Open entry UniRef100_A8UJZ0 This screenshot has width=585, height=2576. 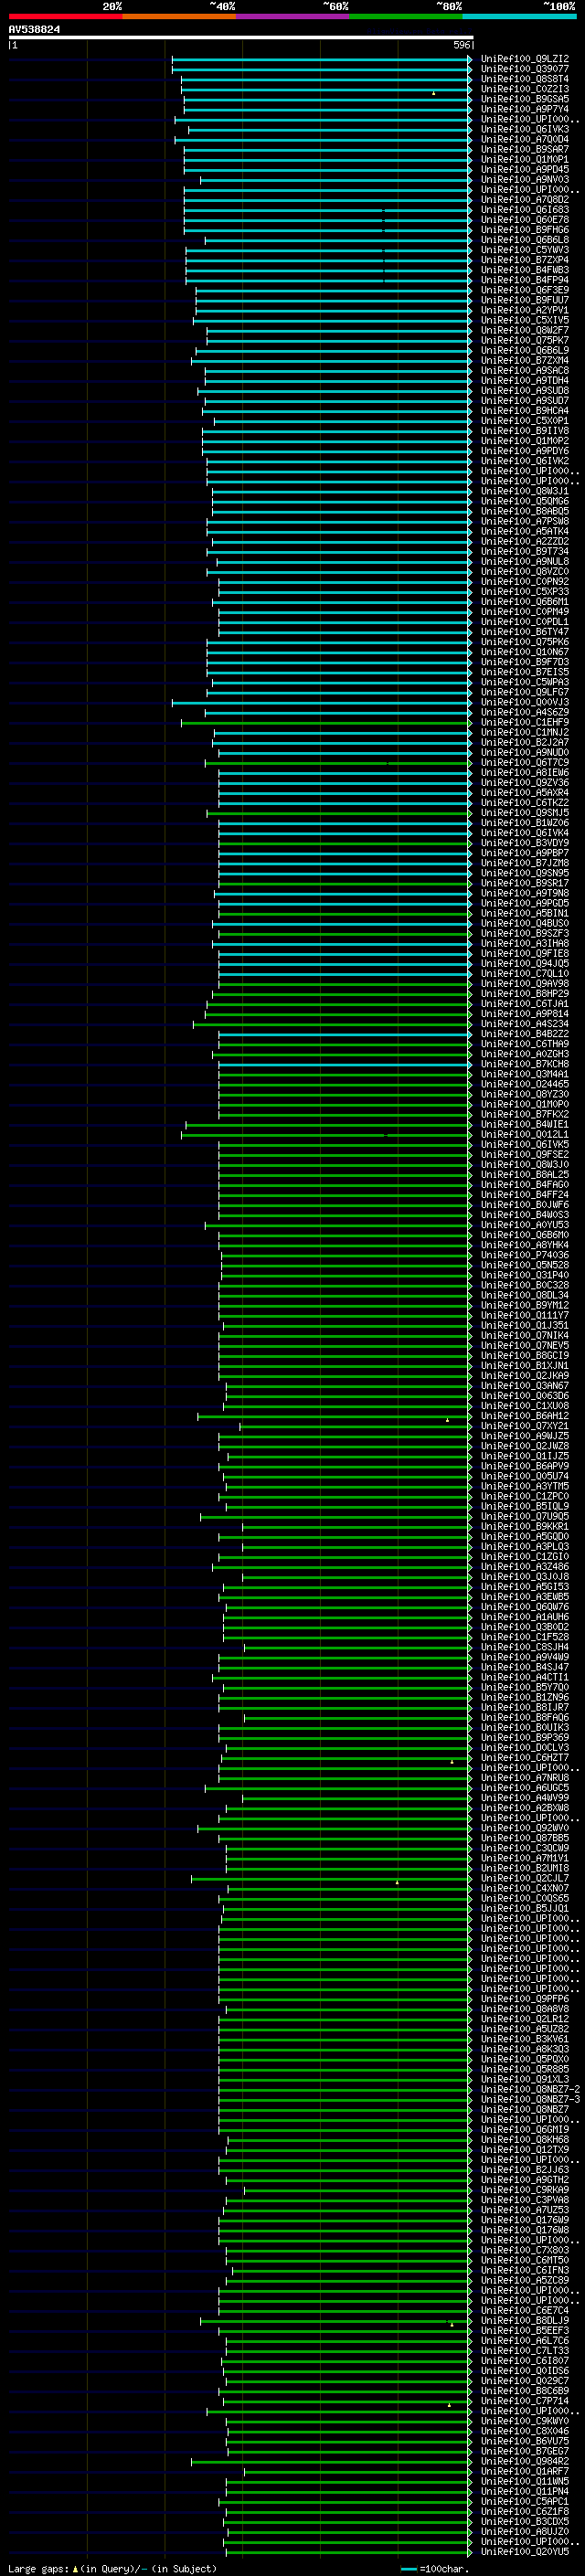pos(524,2532)
